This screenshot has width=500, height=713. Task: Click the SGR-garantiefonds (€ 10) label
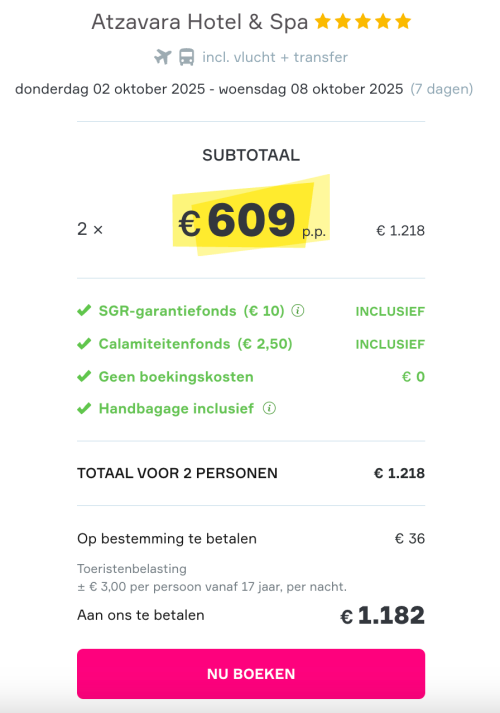click(191, 311)
